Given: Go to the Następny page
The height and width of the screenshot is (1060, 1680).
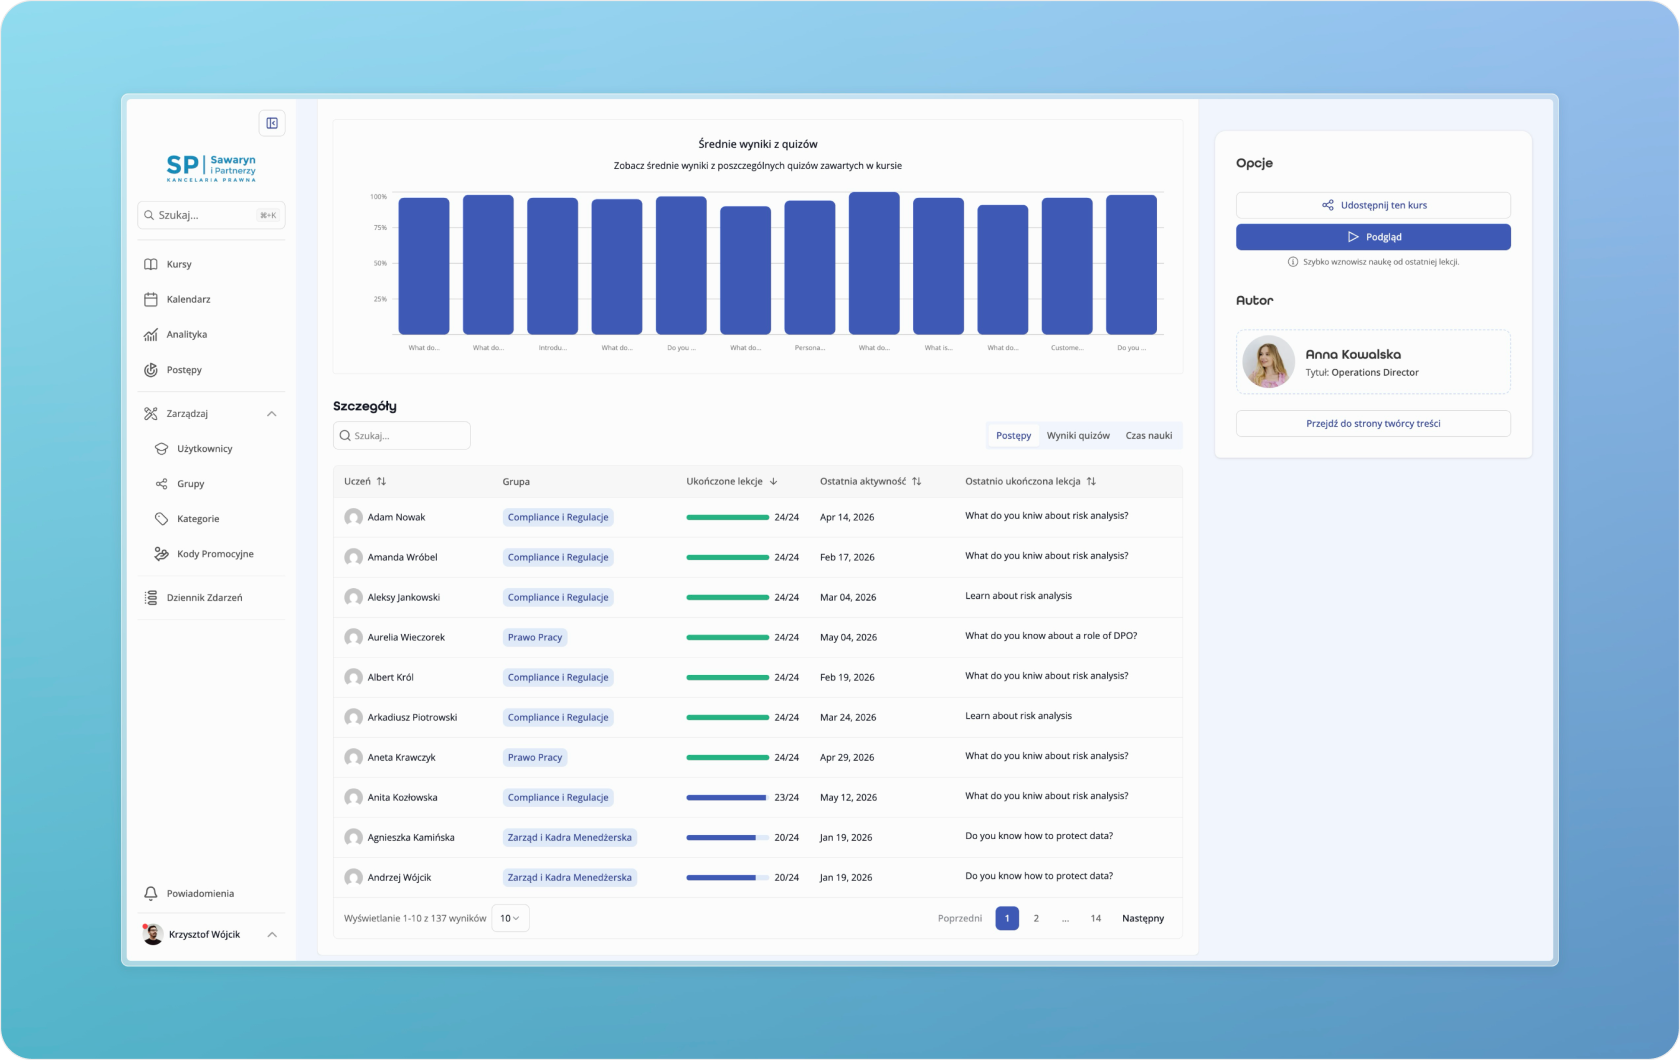Looking at the screenshot, I should [x=1143, y=918].
